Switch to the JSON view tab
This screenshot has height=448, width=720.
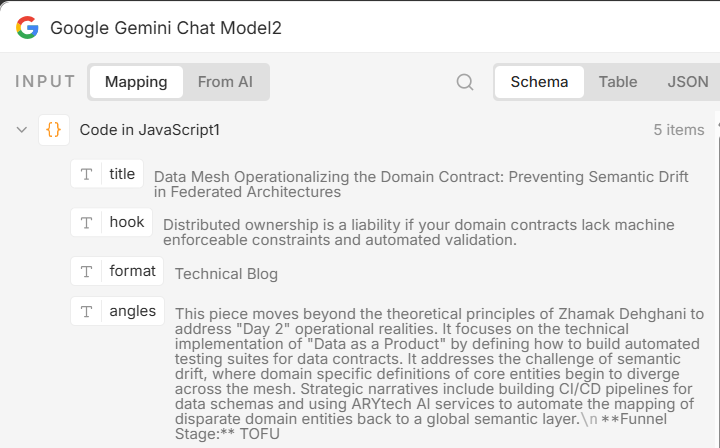pos(688,82)
